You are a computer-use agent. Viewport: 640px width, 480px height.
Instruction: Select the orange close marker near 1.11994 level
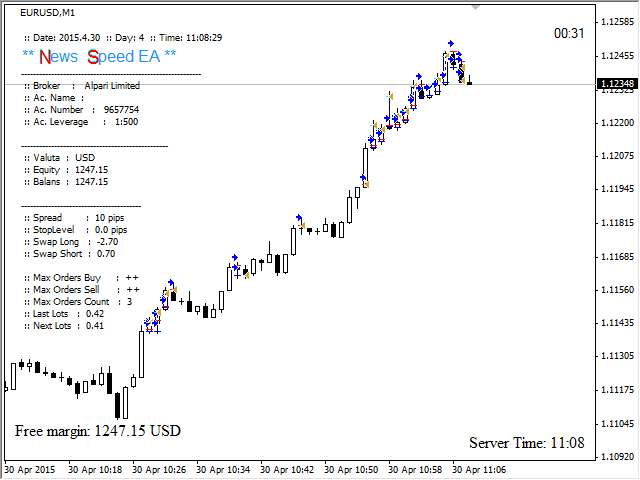pyautogui.click(x=366, y=184)
